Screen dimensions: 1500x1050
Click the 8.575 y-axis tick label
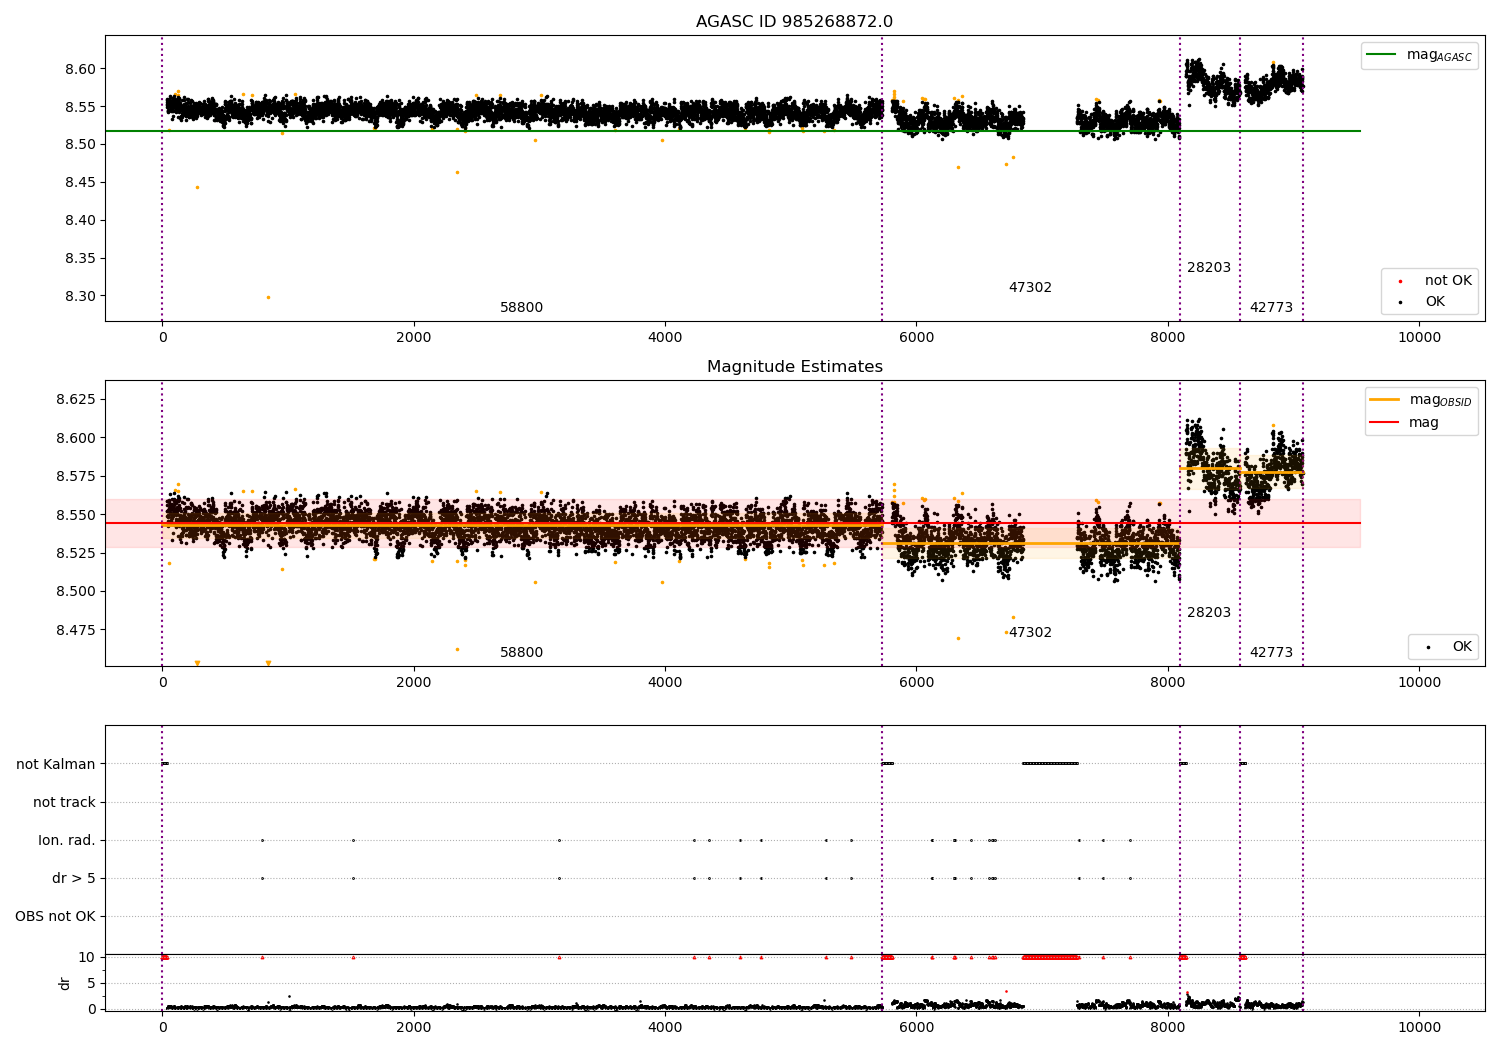75,476
